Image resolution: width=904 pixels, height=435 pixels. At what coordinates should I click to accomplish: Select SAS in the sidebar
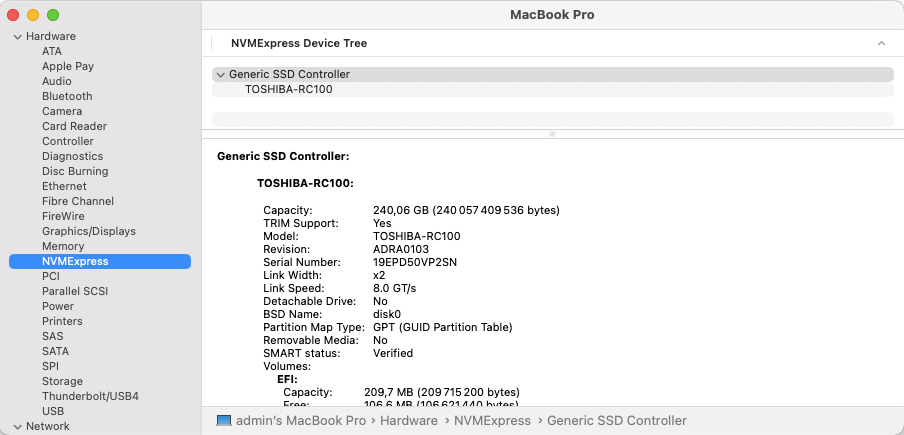pos(52,336)
